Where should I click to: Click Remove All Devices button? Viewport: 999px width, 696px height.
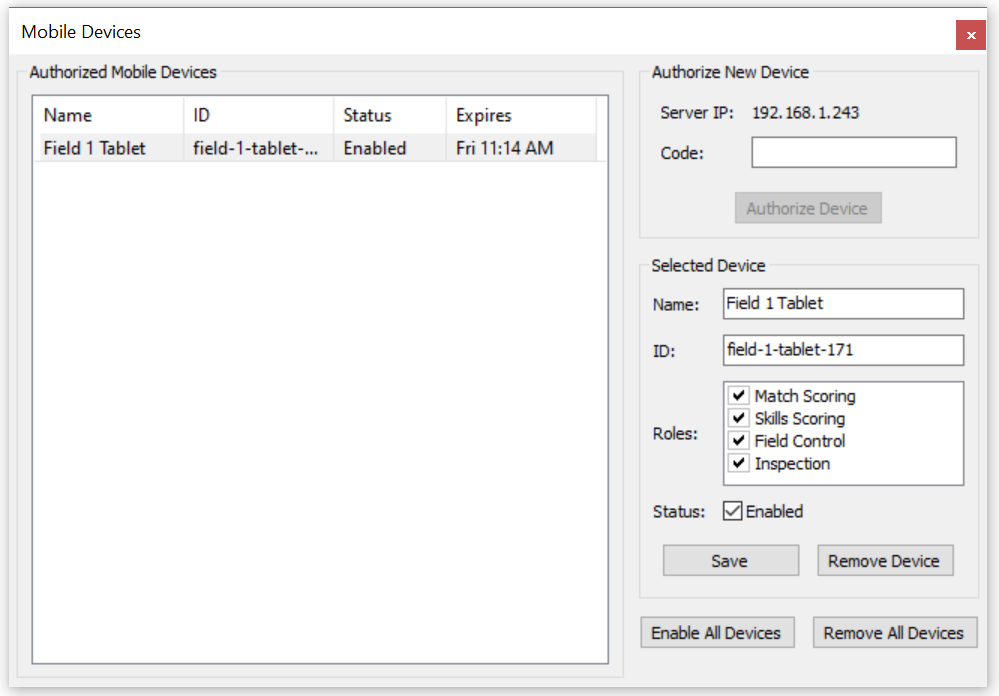(x=894, y=633)
